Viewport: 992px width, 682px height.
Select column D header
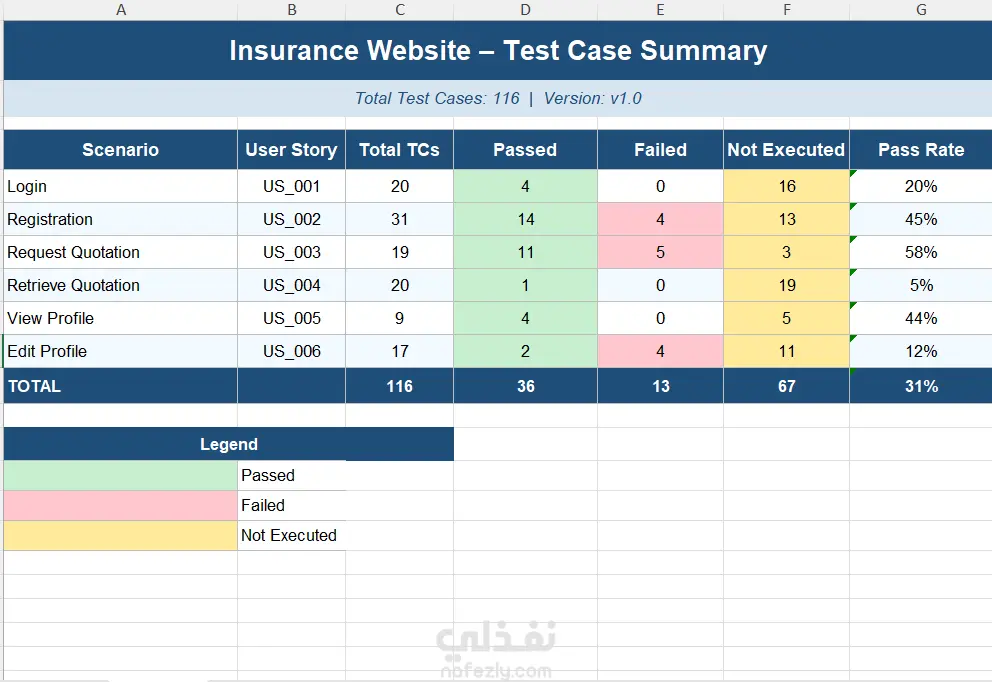(x=525, y=9)
